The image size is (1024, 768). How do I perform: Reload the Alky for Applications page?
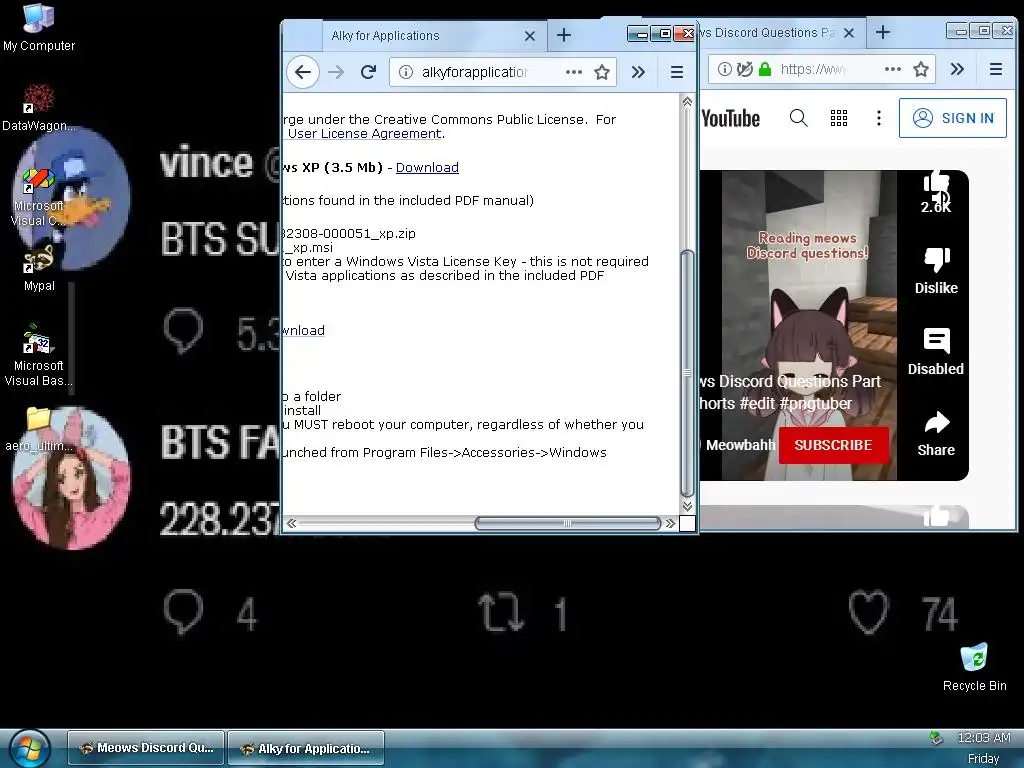pos(368,72)
